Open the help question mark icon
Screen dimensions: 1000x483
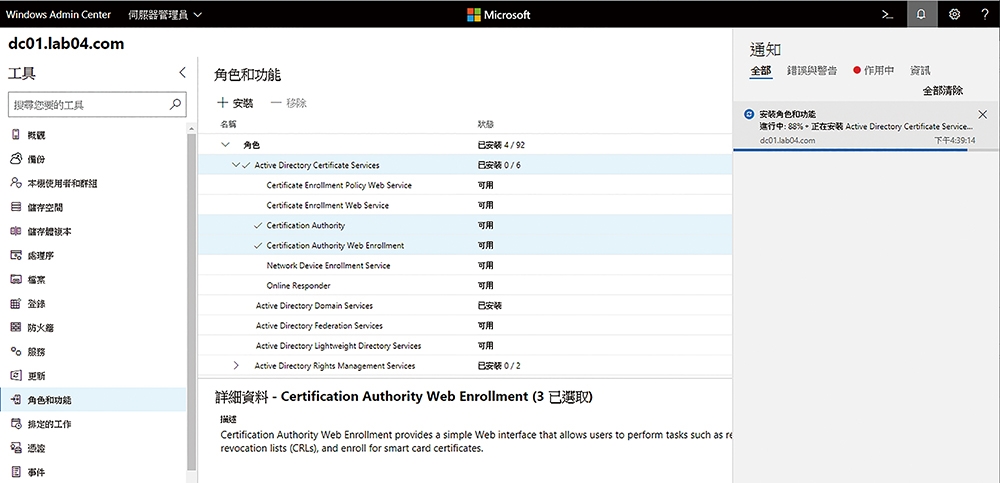pyautogui.click(x=985, y=14)
